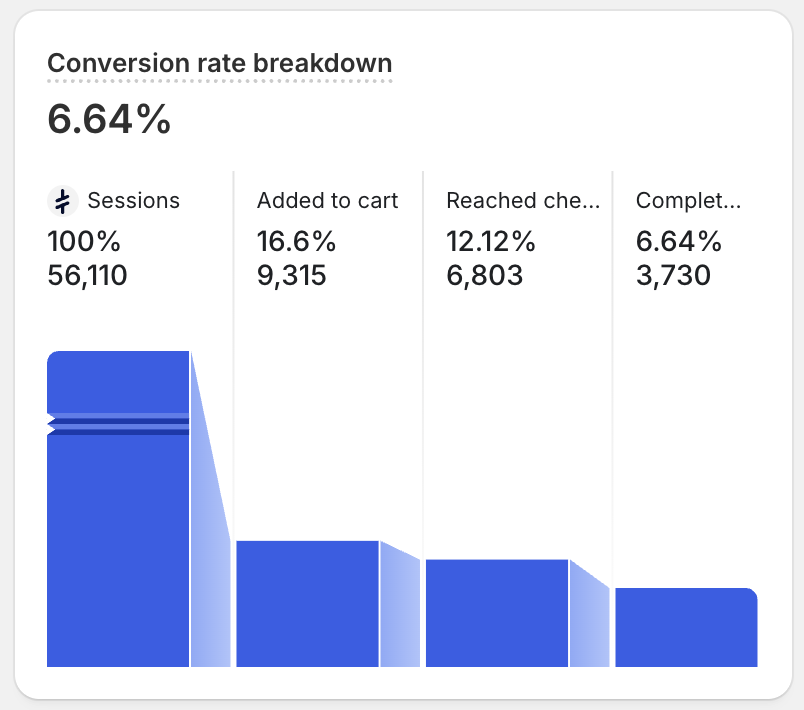Click the 6,803 reached checkout count

(x=485, y=275)
